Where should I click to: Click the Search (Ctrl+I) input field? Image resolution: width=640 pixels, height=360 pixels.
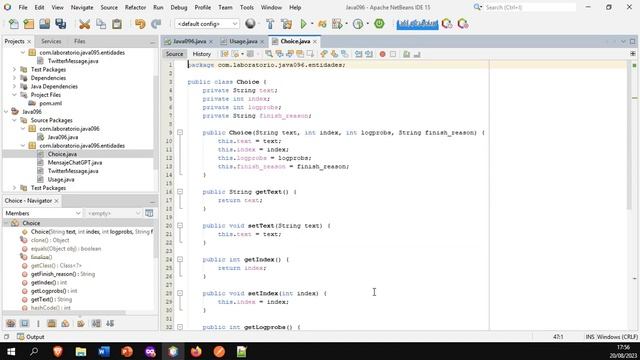coord(530,7)
